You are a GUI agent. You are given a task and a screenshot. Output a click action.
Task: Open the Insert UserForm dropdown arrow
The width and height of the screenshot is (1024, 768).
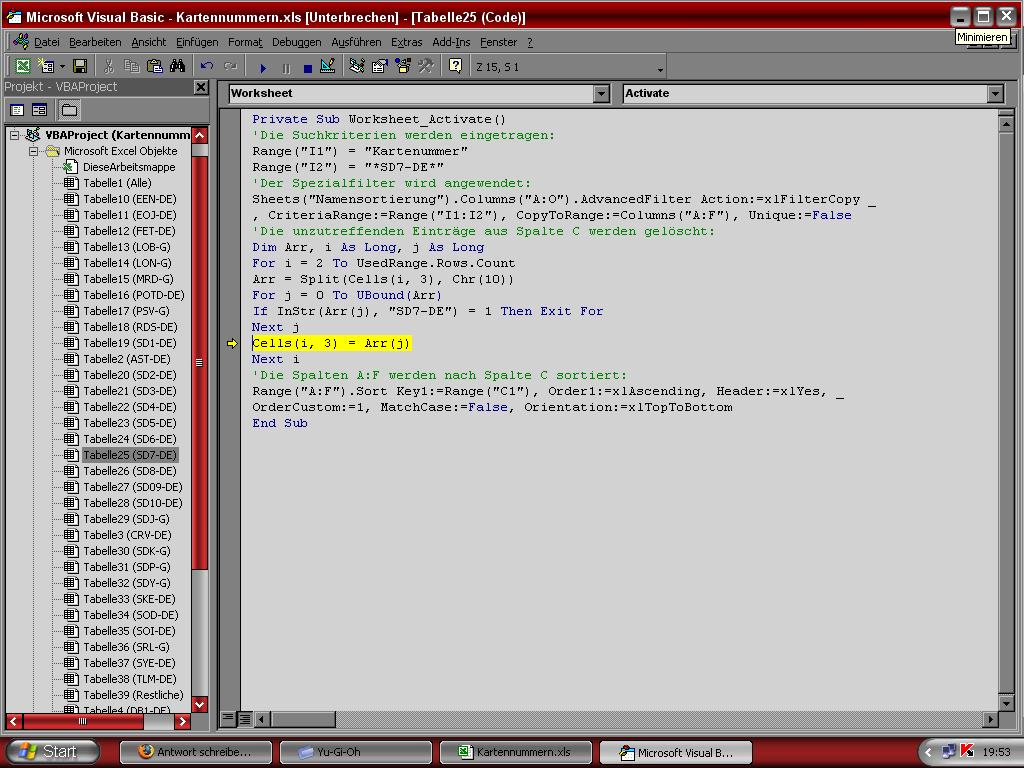pos(62,66)
